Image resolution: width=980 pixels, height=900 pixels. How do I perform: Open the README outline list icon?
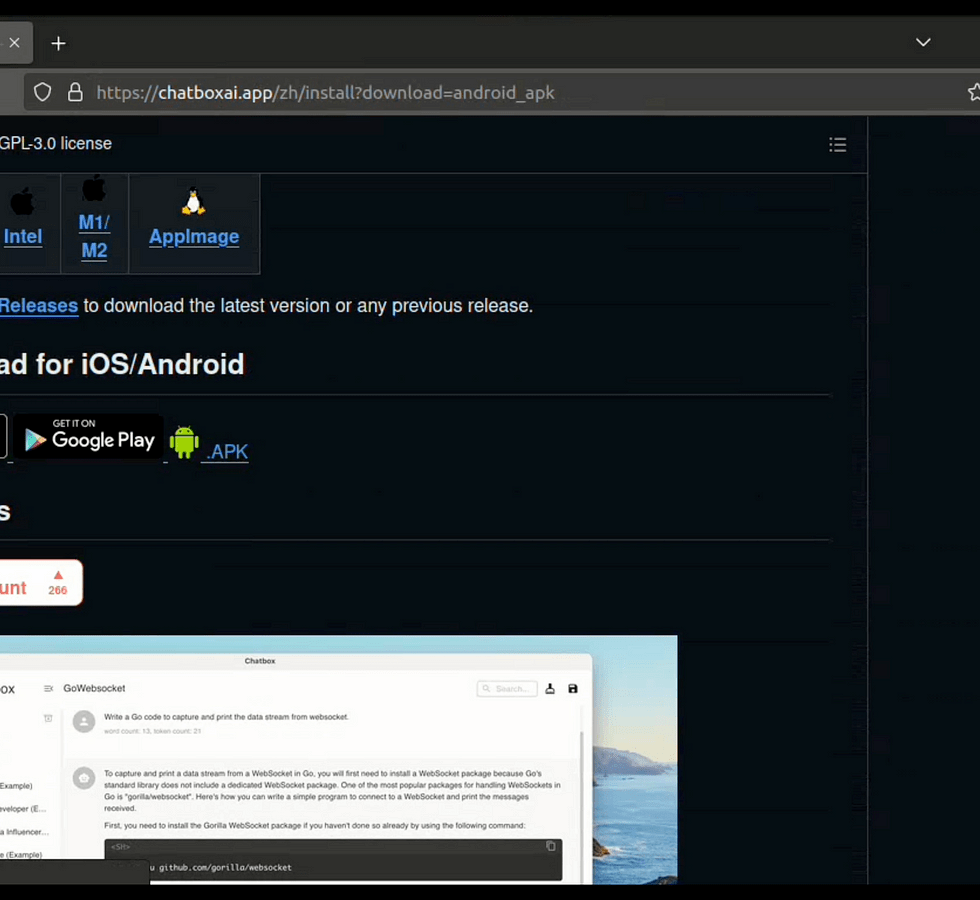point(838,145)
